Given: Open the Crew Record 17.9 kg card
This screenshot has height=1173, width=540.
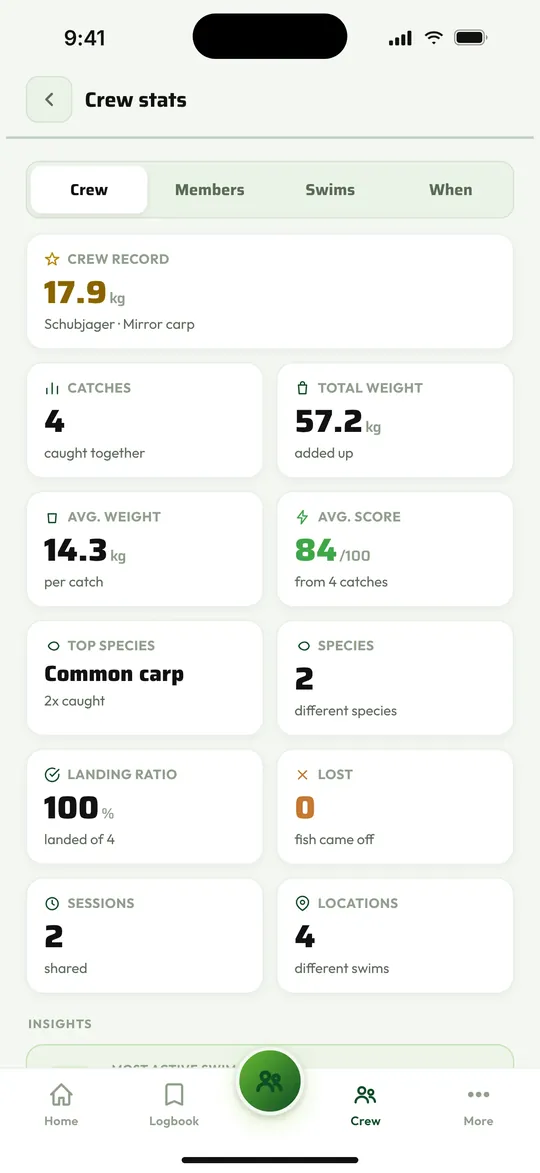Looking at the screenshot, I should pos(270,292).
